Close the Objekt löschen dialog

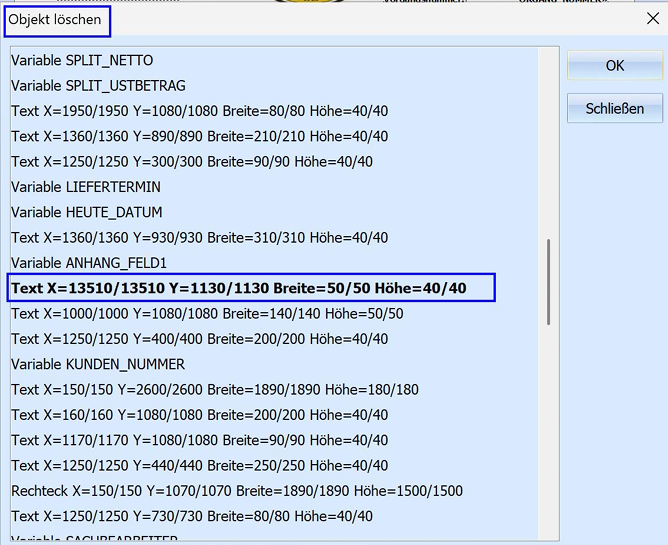653,18
